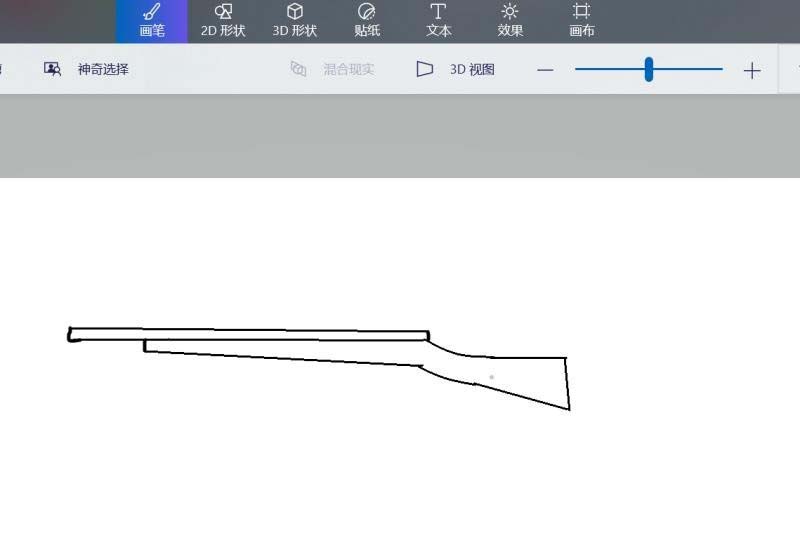Choose the 文本 text tool

[438, 20]
